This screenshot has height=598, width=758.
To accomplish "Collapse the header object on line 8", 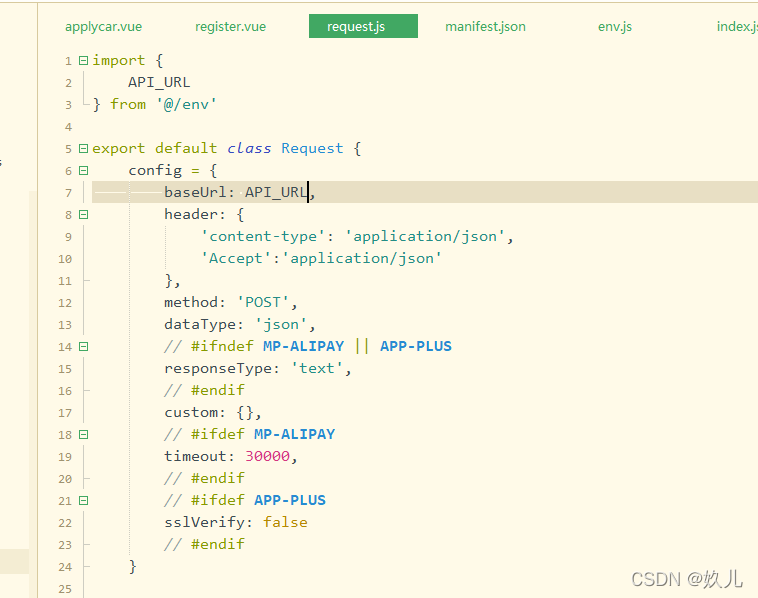I will [x=83, y=214].
